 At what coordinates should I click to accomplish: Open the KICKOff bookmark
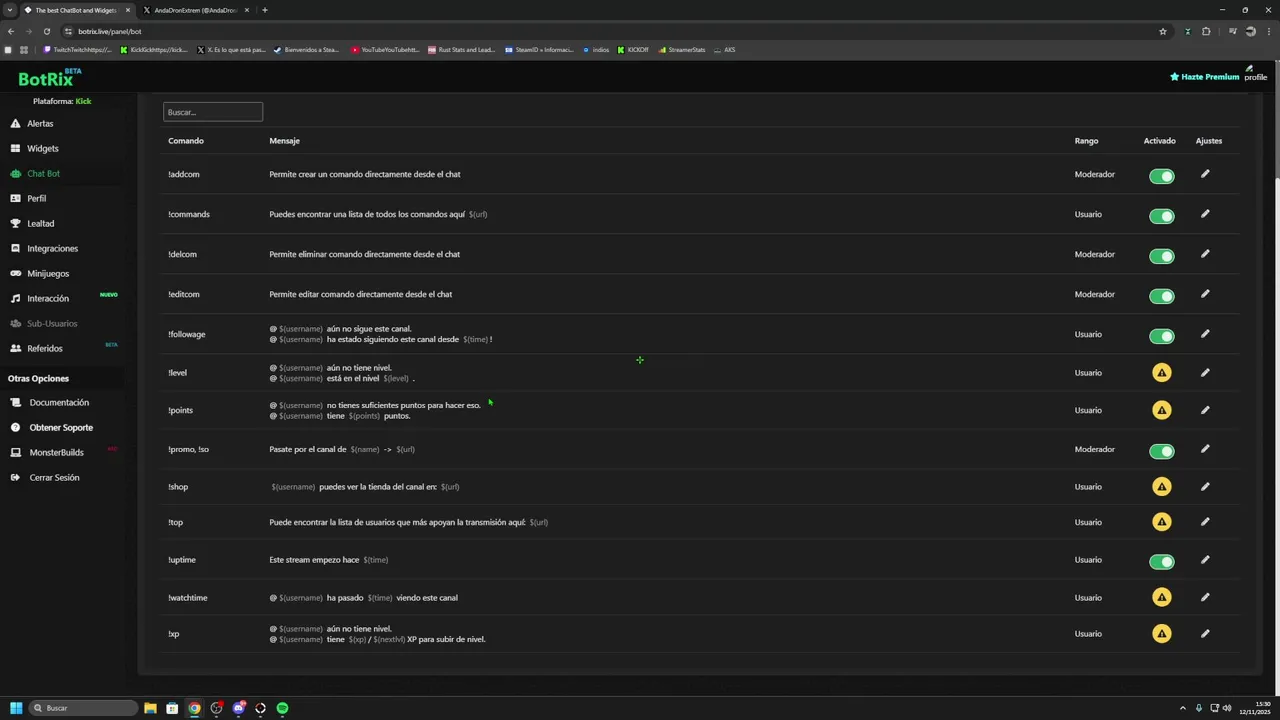pos(633,49)
